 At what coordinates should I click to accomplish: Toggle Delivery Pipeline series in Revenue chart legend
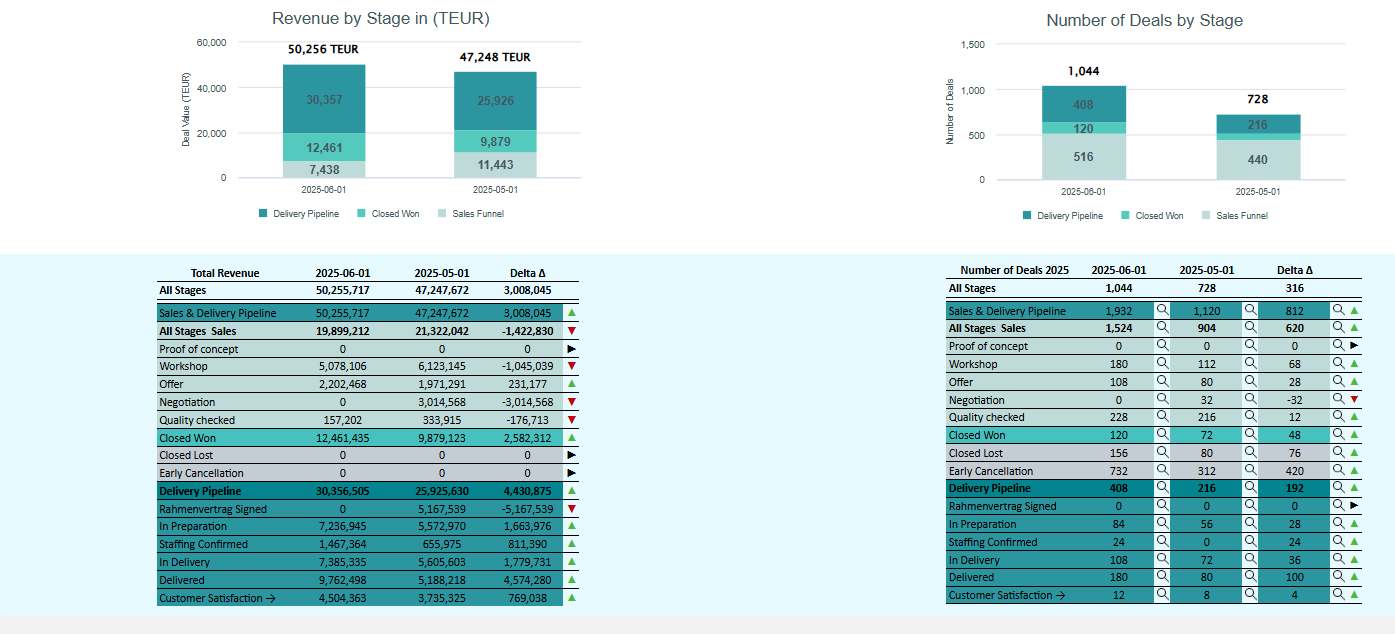pyautogui.click(x=299, y=213)
